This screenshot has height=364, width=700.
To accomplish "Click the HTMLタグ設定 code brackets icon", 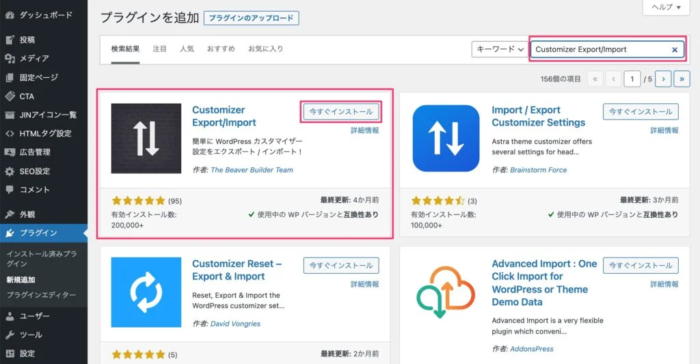I will pyautogui.click(x=9, y=134).
